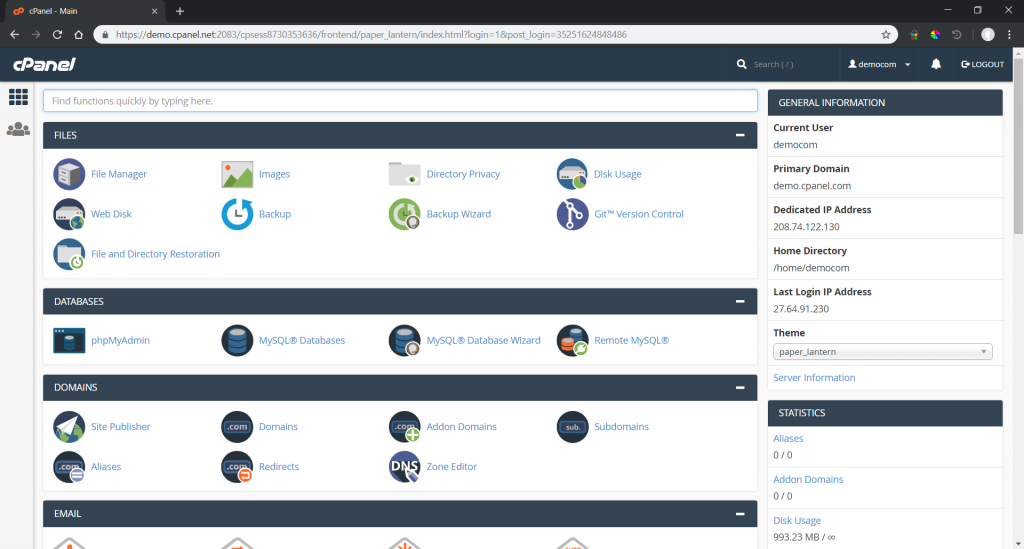Open the File Manager text link
Viewport: 1024px width, 549px height.
pos(119,174)
